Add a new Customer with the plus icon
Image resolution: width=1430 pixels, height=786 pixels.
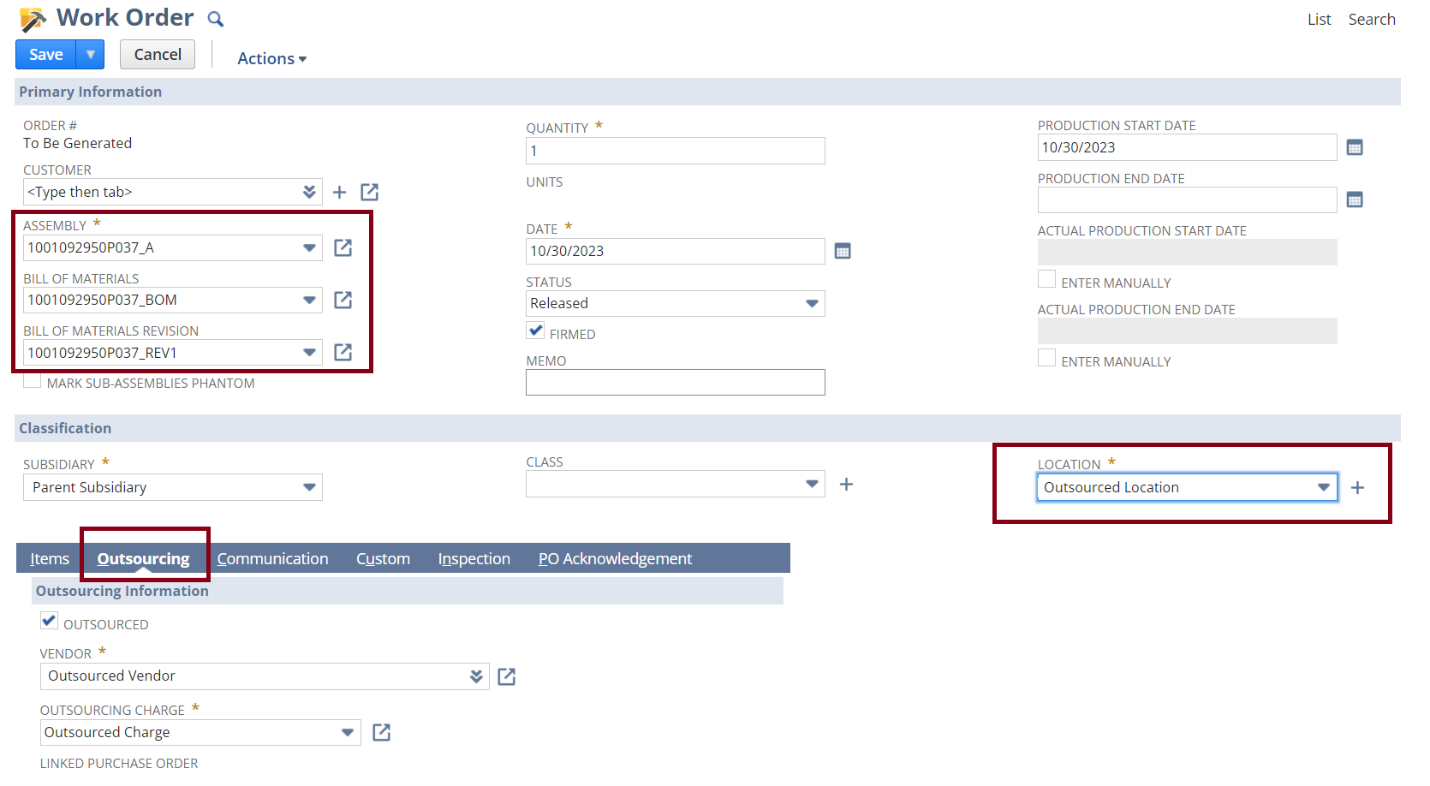click(x=340, y=191)
